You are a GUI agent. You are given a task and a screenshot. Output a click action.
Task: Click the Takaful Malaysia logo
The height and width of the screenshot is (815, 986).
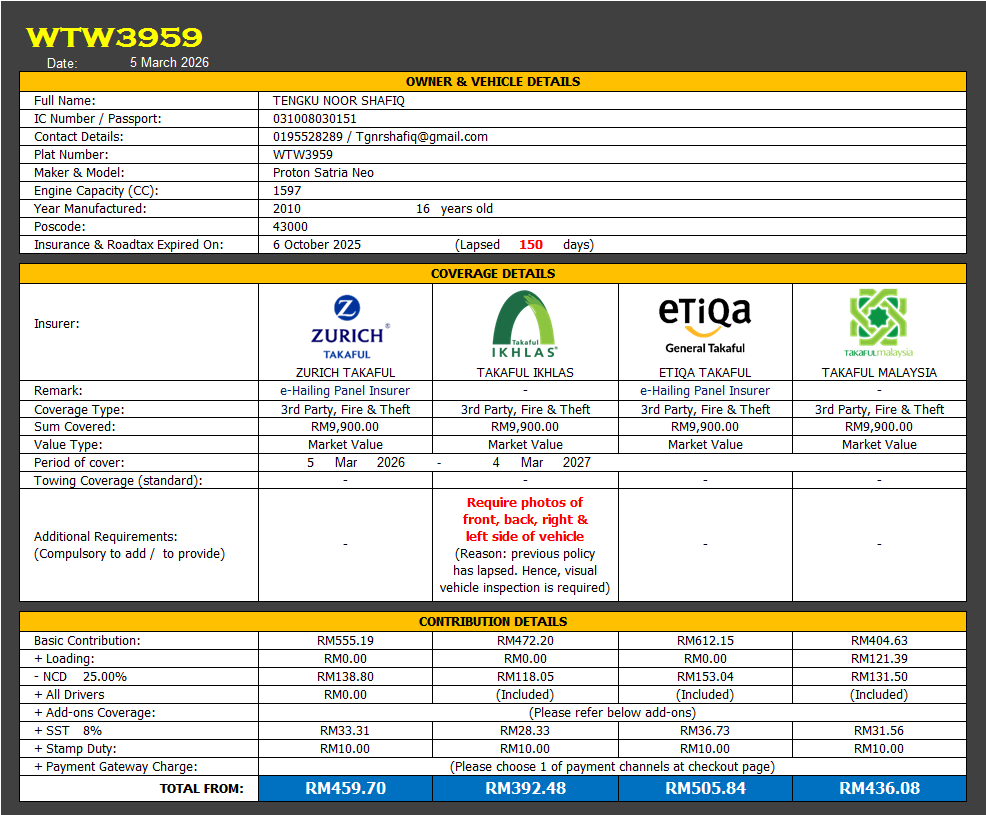879,323
